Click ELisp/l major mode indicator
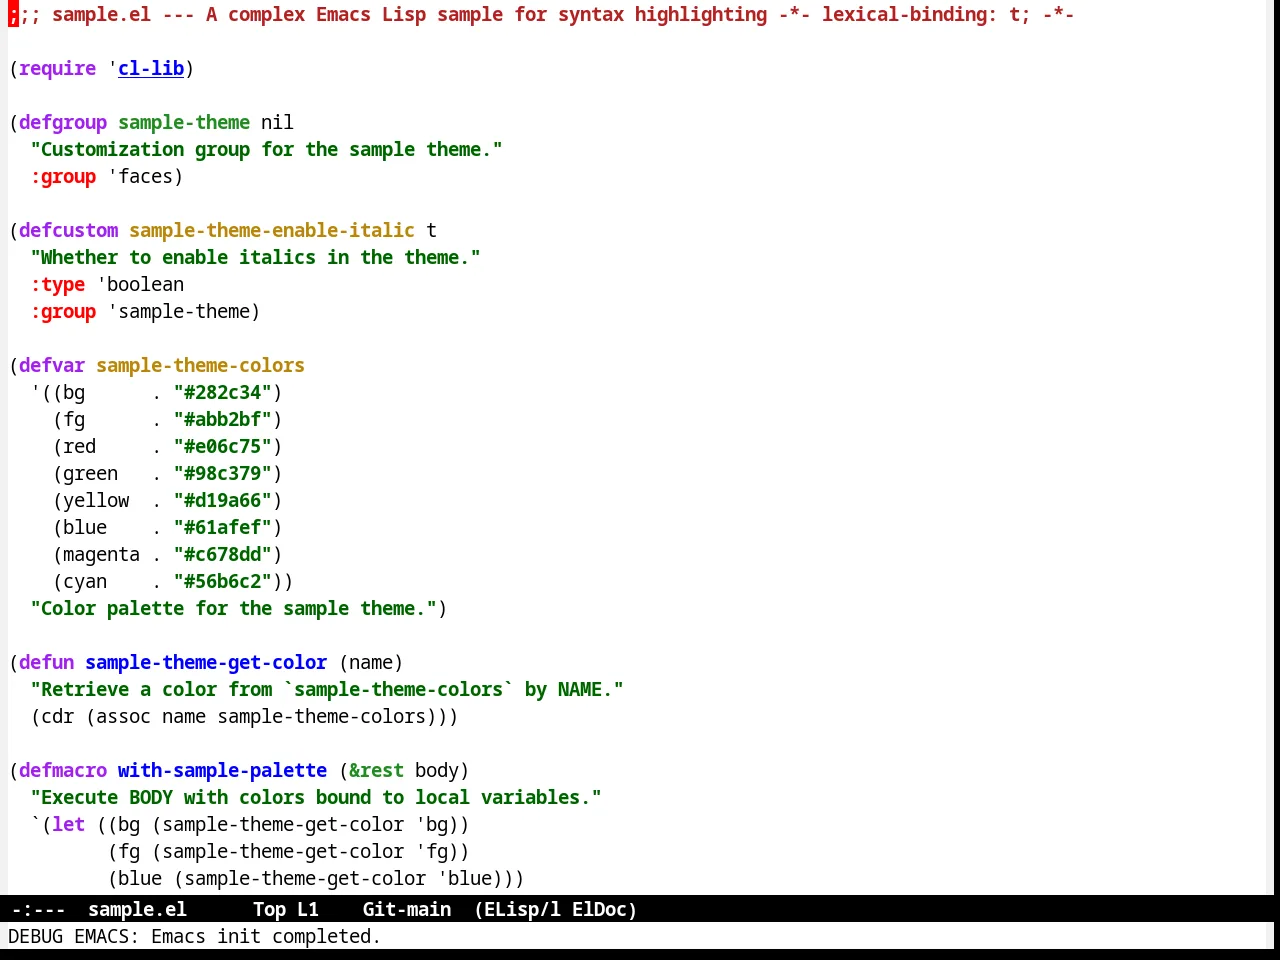The image size is (1280, 960). [517, 909]
